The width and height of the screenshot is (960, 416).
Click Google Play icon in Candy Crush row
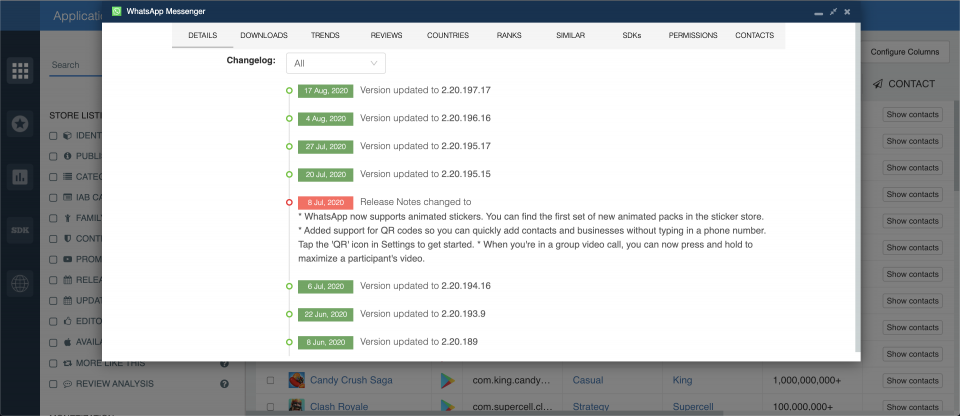point(448,380)
